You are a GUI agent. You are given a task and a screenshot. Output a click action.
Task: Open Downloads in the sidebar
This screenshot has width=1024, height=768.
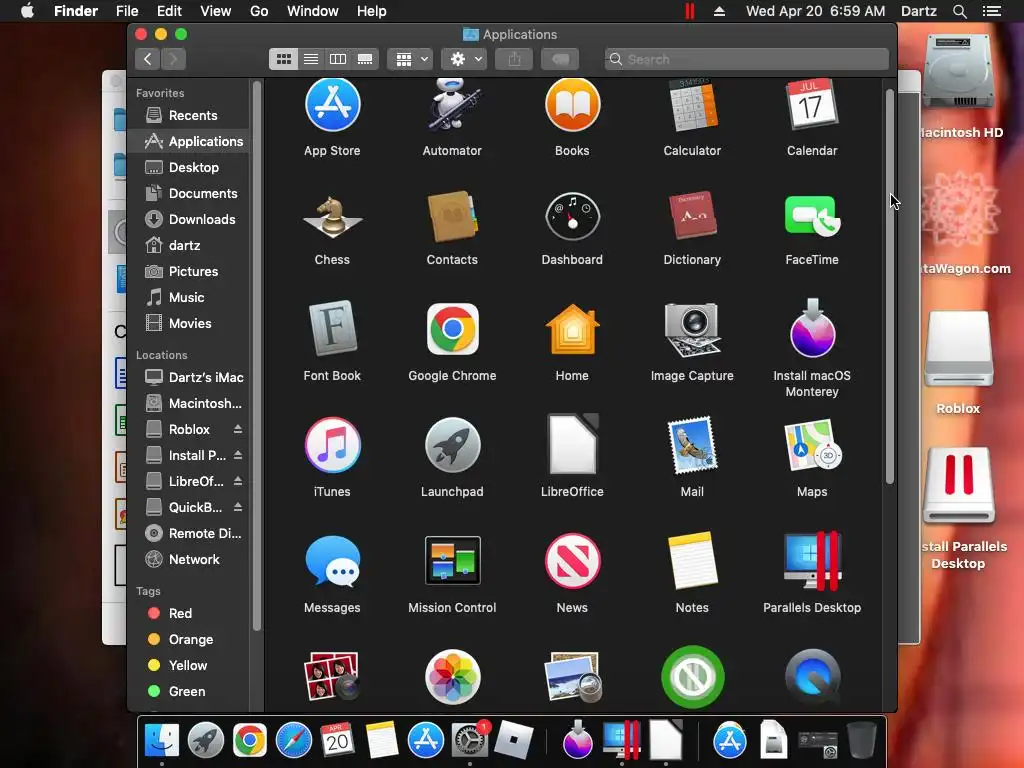pyautogui.click(x=189, y=219)
